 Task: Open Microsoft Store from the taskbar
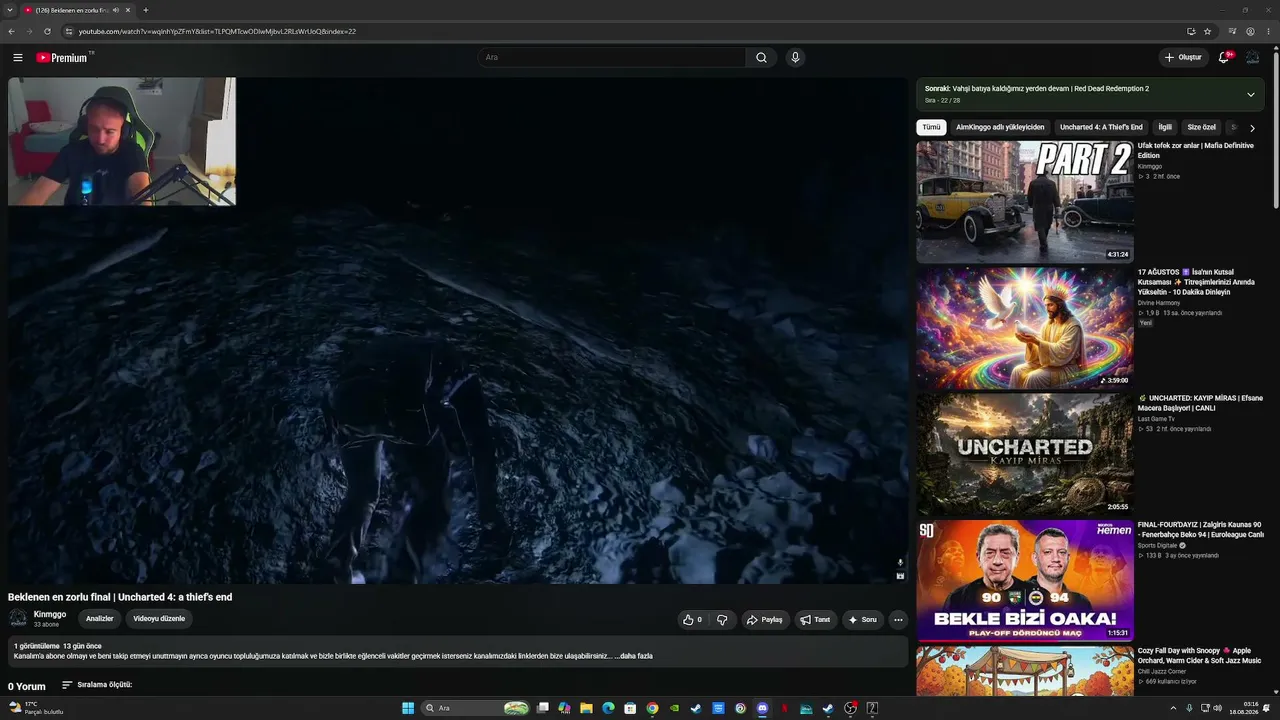pyautogui.click(x=630, y=708)
